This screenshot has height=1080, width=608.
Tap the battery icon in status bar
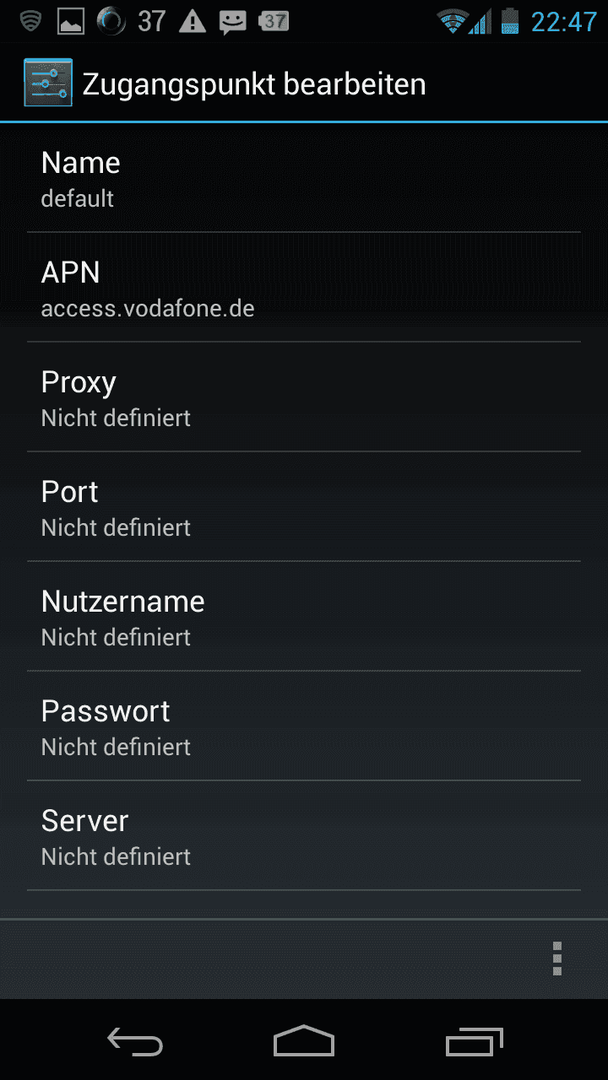[510, 21]
